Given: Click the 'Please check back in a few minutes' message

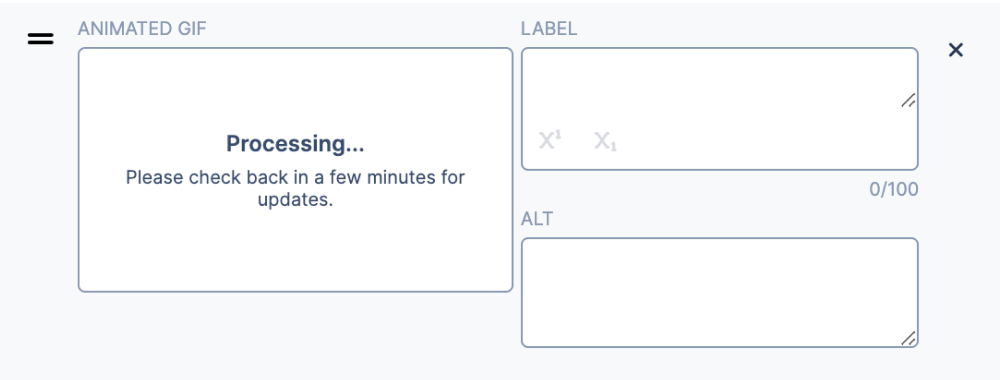Looking at the screenshot, I should click(295, 177).
